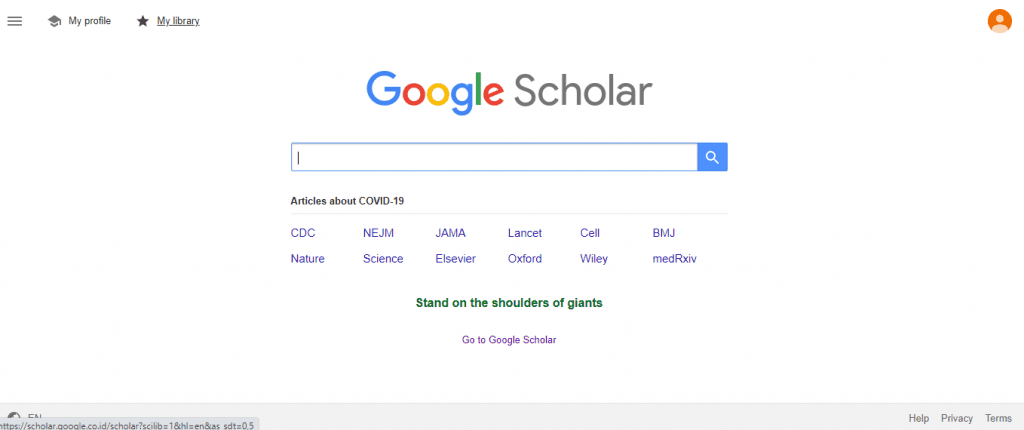Open the Help link in footer
This screenshot has height=430, width=1024.
[918, 418]
